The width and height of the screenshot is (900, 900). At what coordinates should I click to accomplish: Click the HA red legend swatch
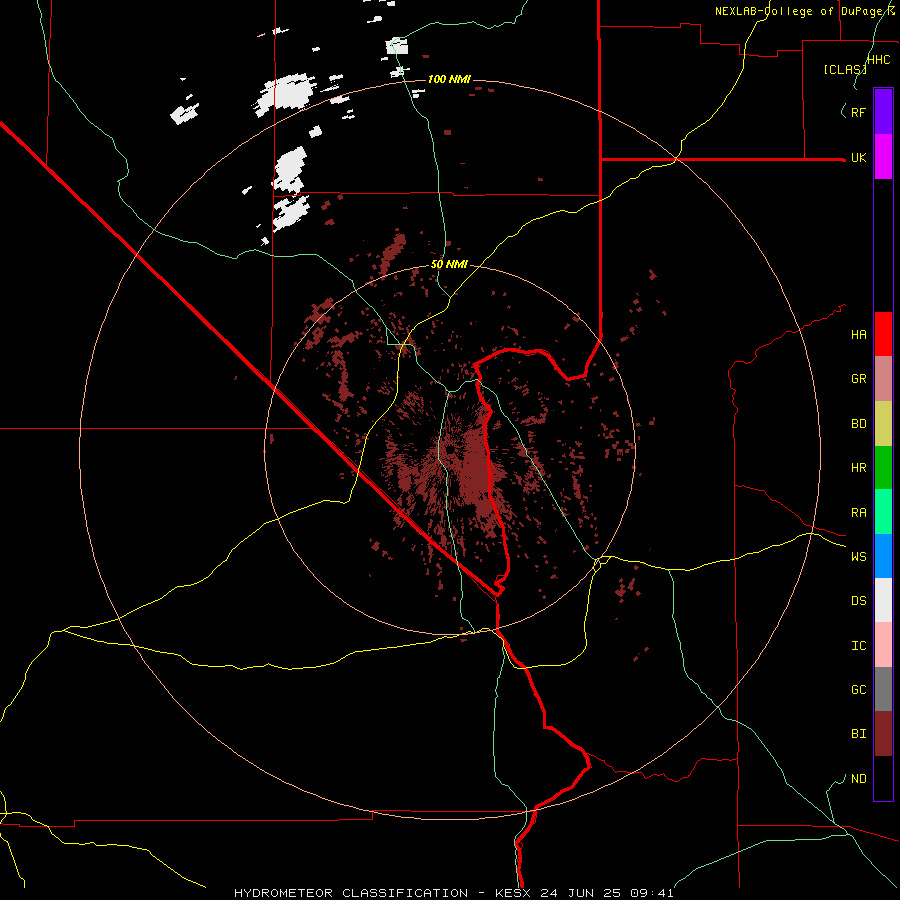(883, 334)
